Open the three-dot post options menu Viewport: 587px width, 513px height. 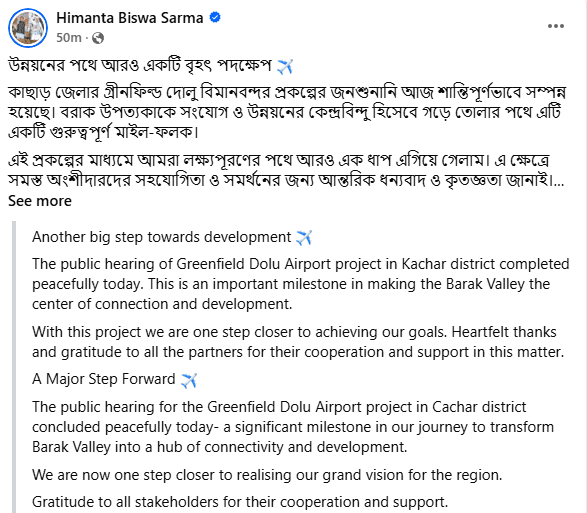coord(556,26)
